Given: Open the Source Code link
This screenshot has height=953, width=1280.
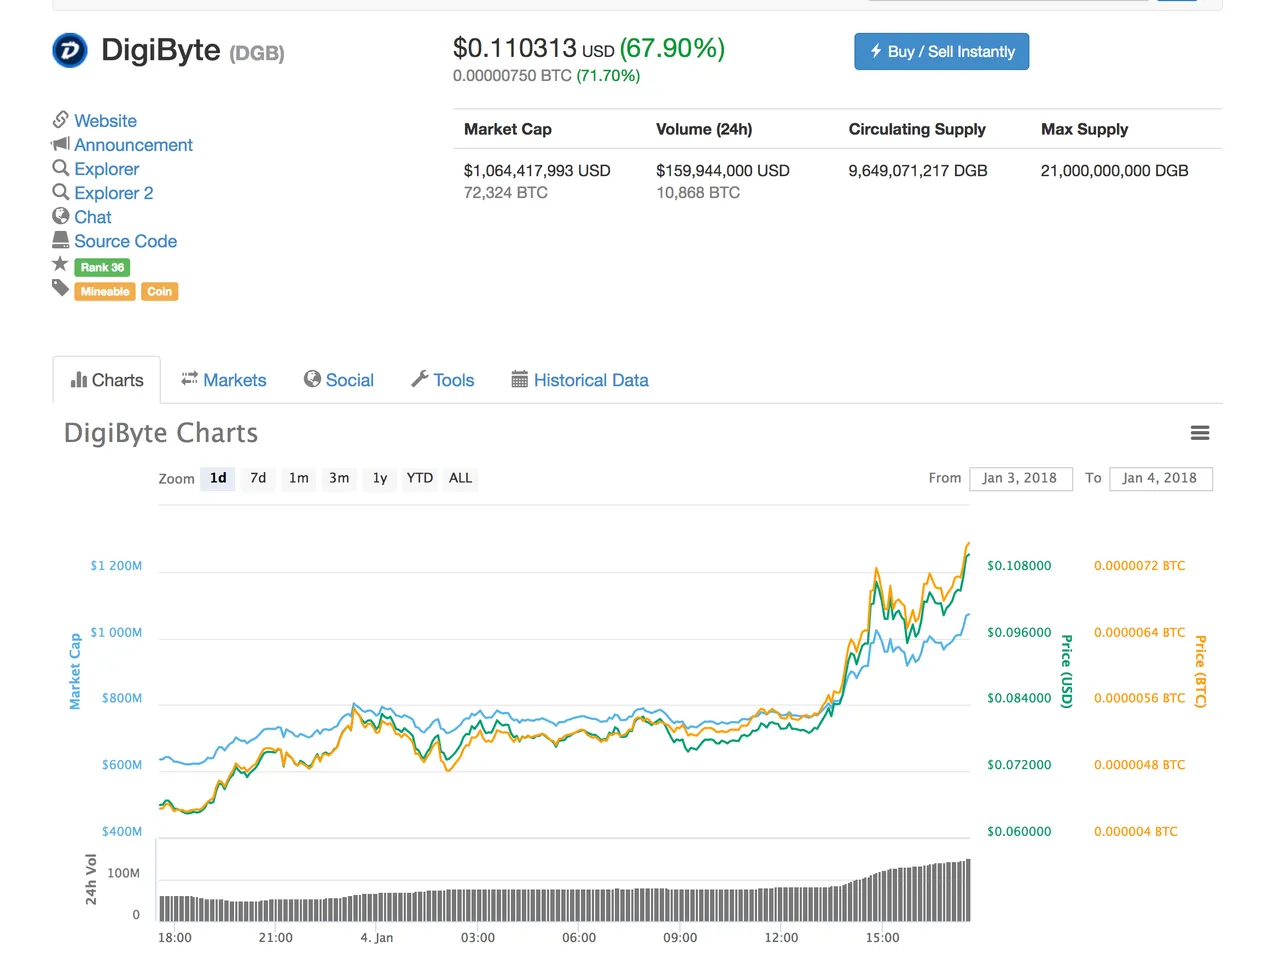Looking at the screenshot, I should point(125,241).
